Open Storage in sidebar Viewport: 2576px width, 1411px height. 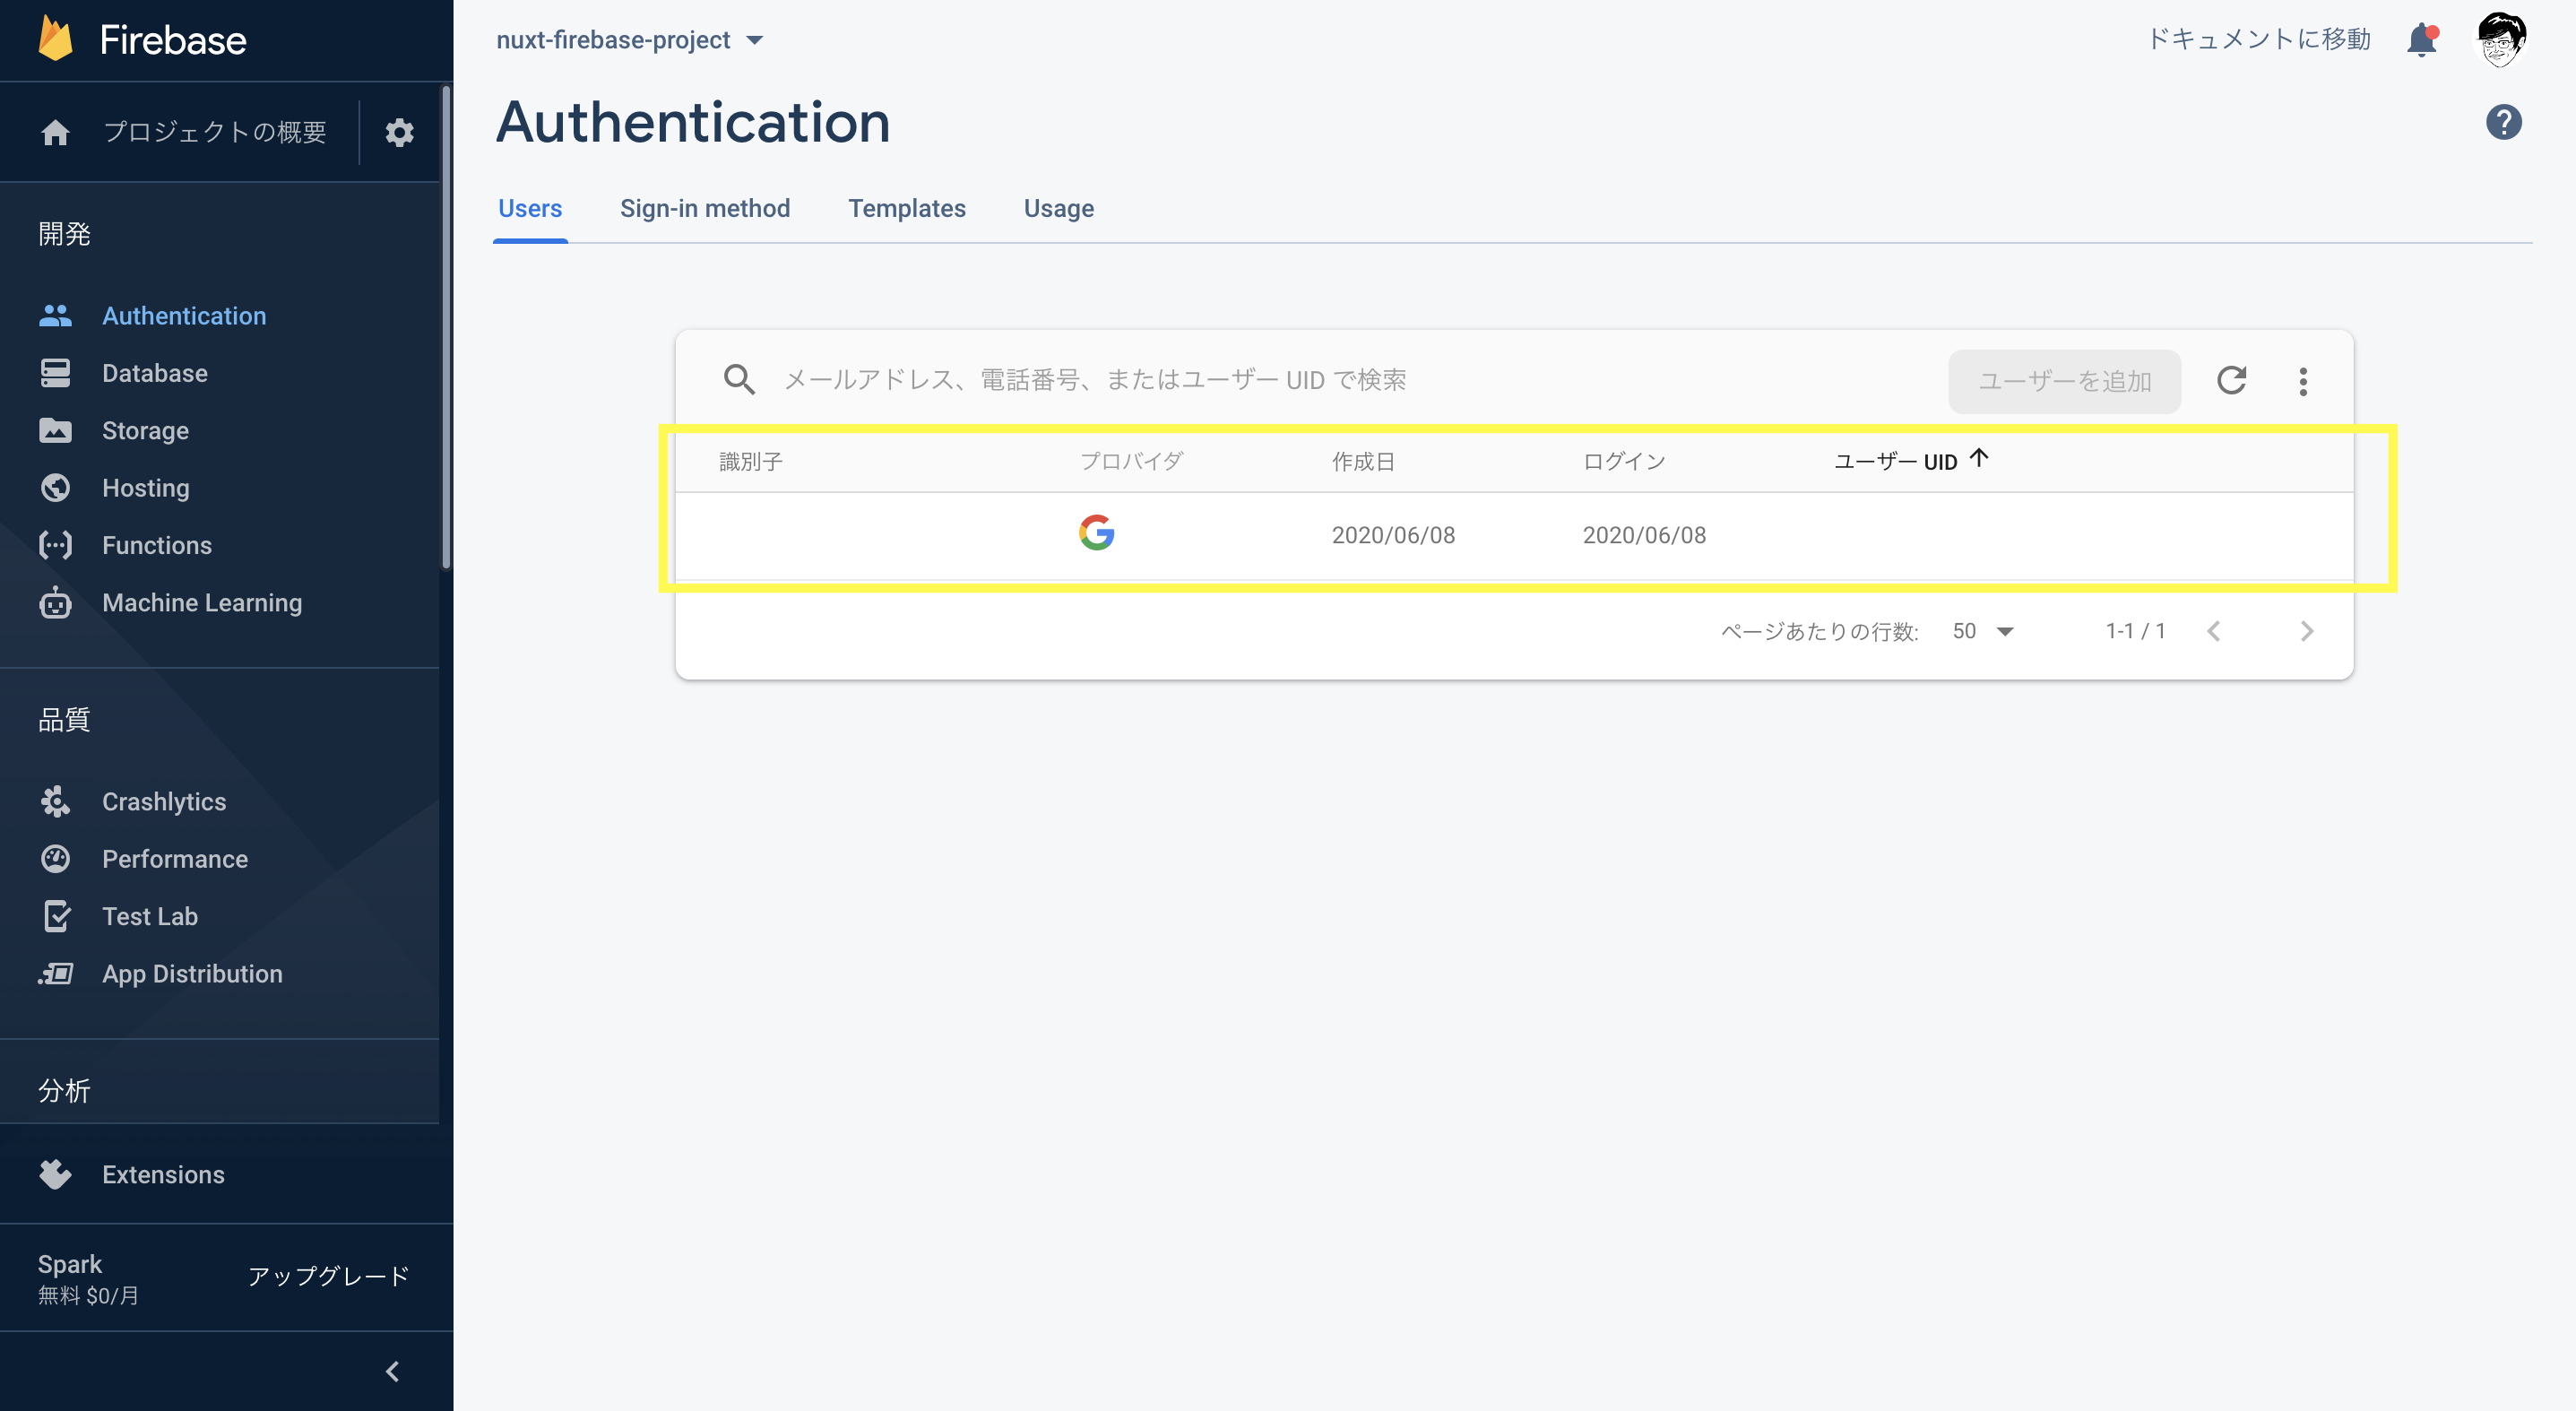pos(145,431)
